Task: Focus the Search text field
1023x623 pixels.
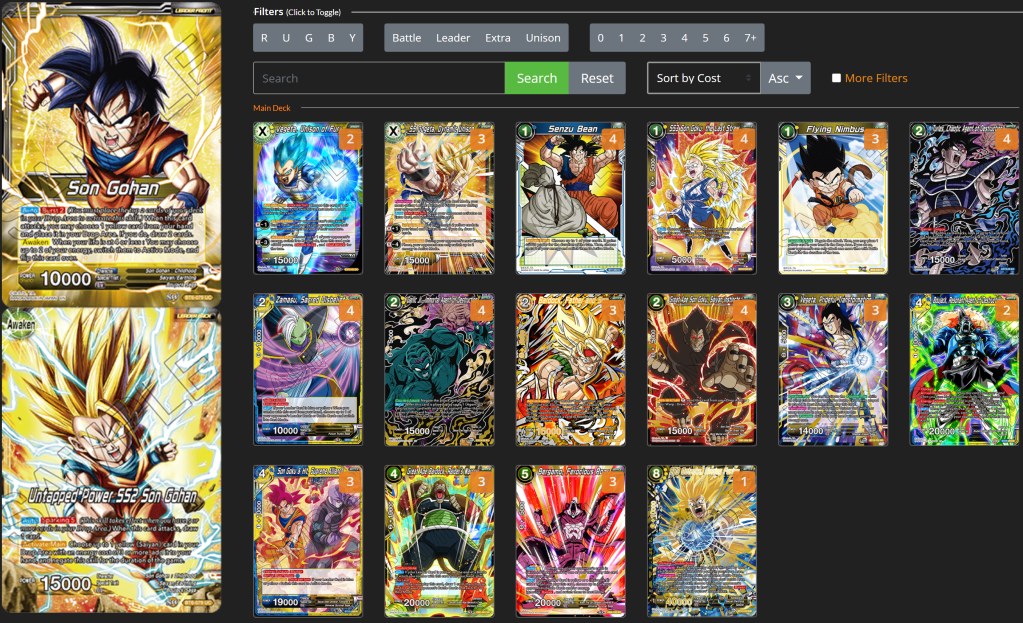Action: (379, 78)
